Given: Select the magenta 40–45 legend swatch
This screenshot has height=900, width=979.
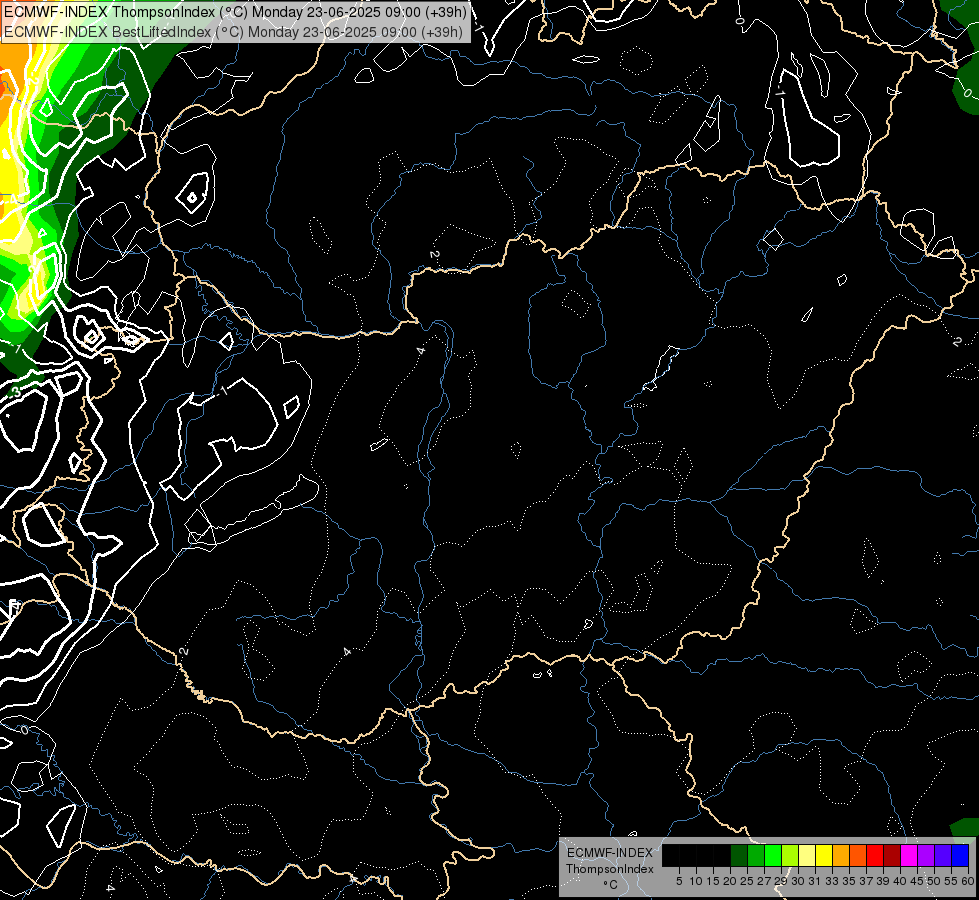Looking at the screenshot, I should click(x=909, y=855).
